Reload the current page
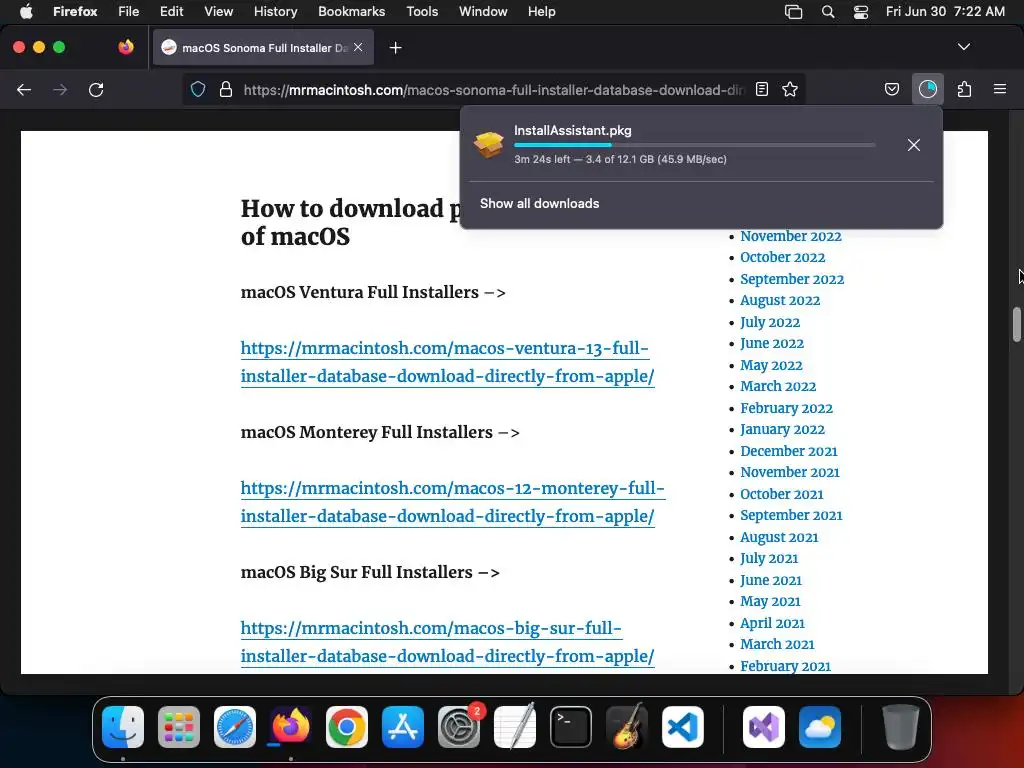The width and height of the screenshot is (1024, 768). coord(96,89)
